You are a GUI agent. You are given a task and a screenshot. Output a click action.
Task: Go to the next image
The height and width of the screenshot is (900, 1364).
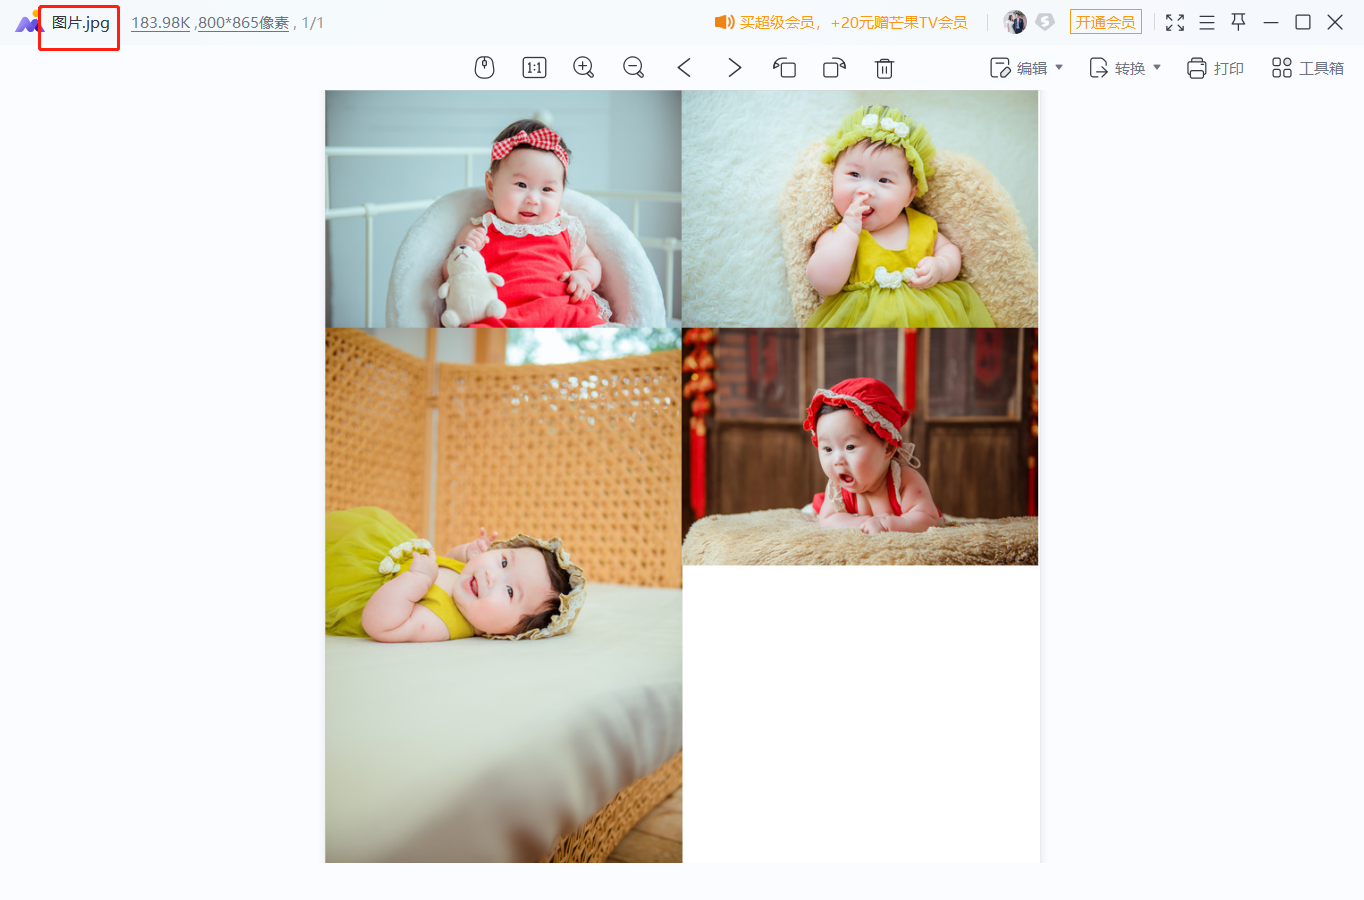pos(734,67)
